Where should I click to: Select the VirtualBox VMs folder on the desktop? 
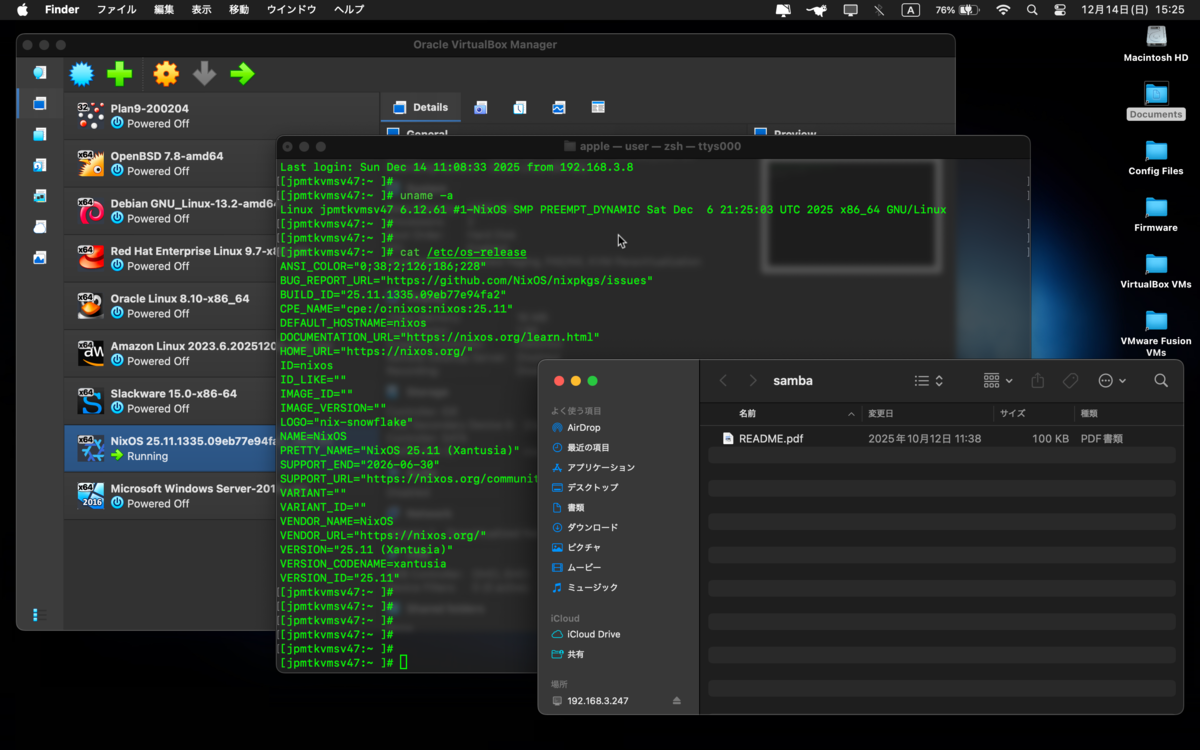1156,272
